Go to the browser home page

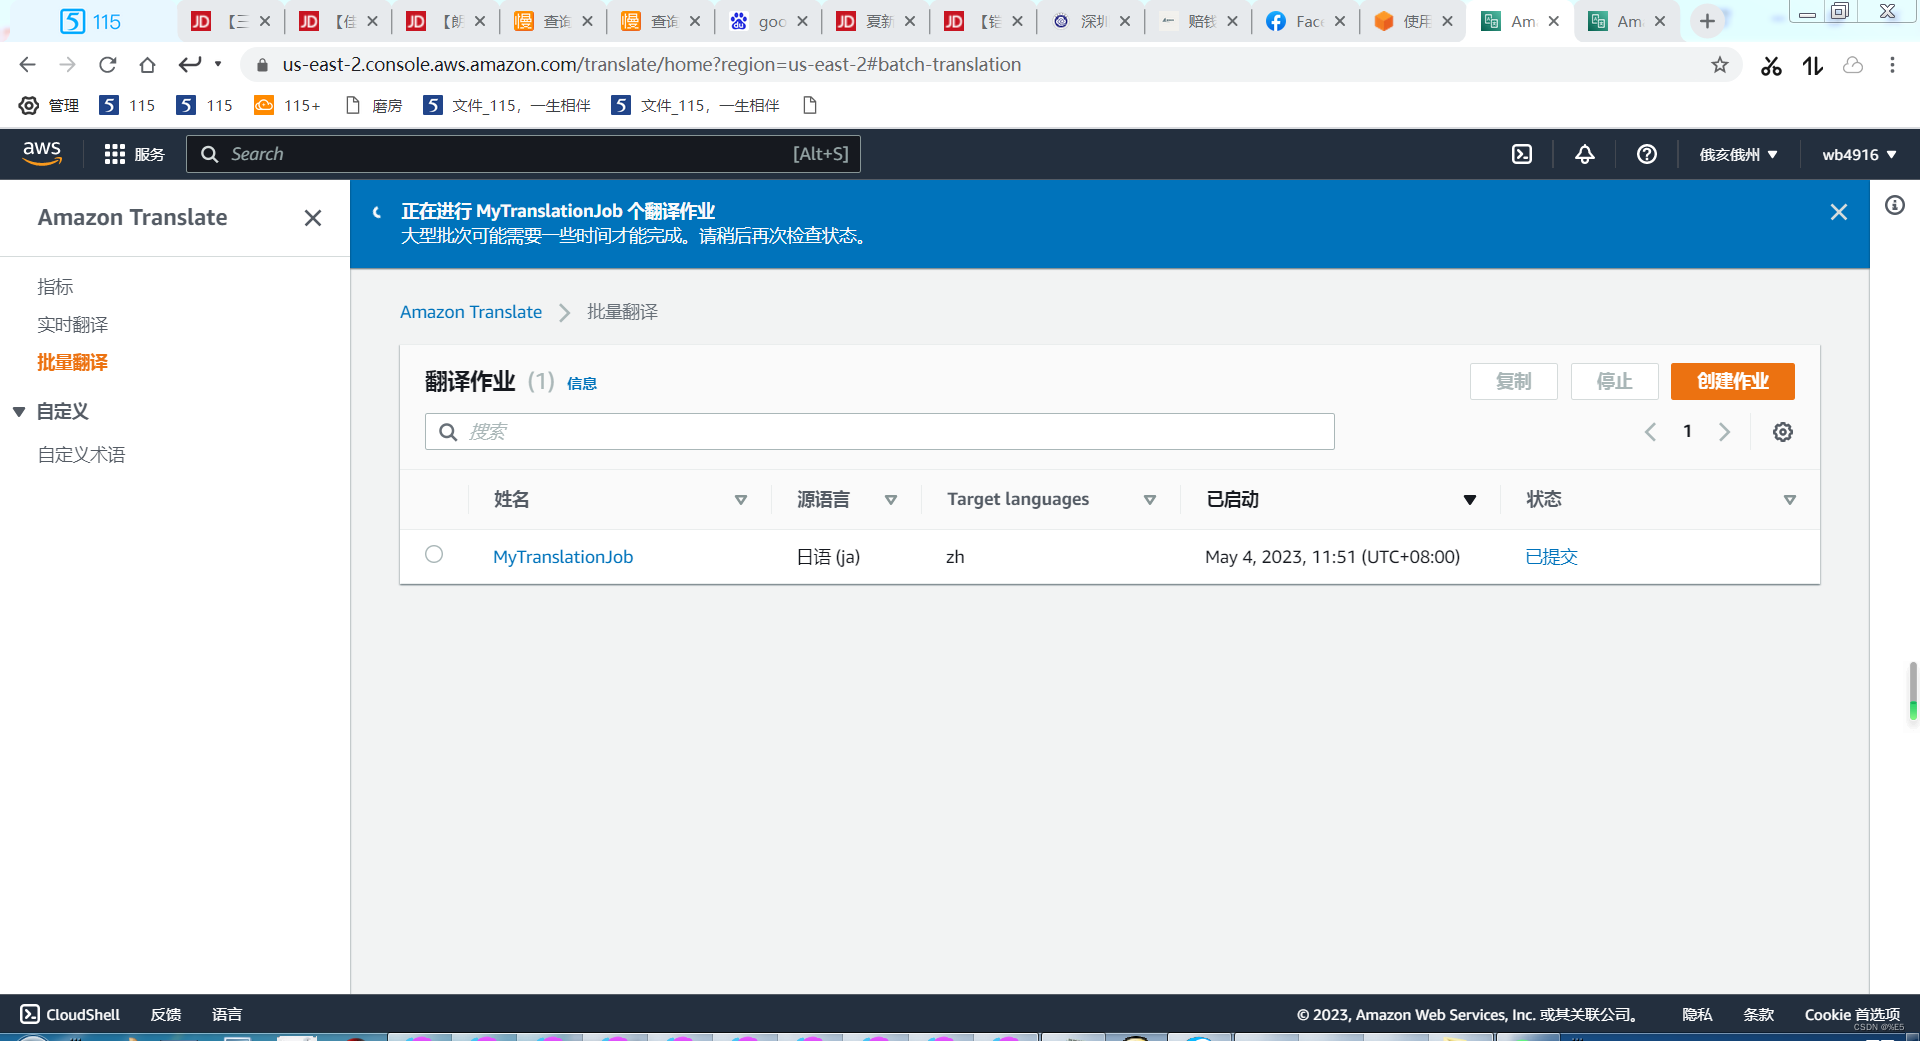(x=147, y=65)
